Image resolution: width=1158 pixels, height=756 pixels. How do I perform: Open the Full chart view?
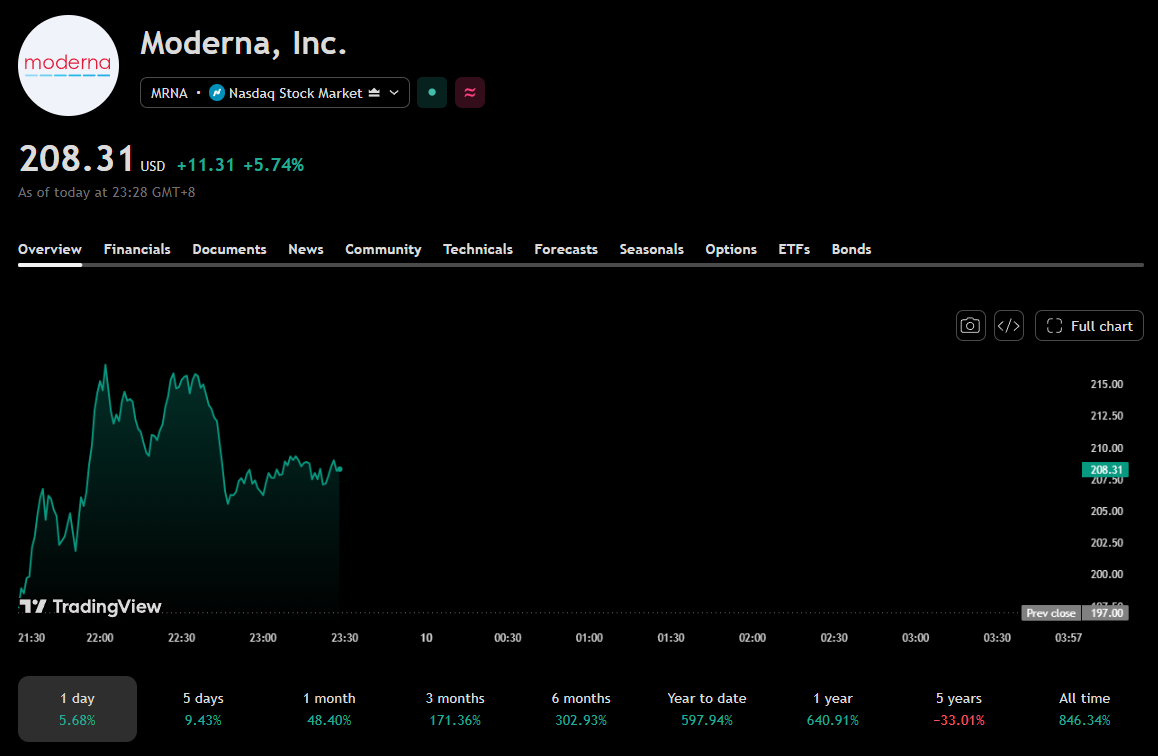point(1089,326)
